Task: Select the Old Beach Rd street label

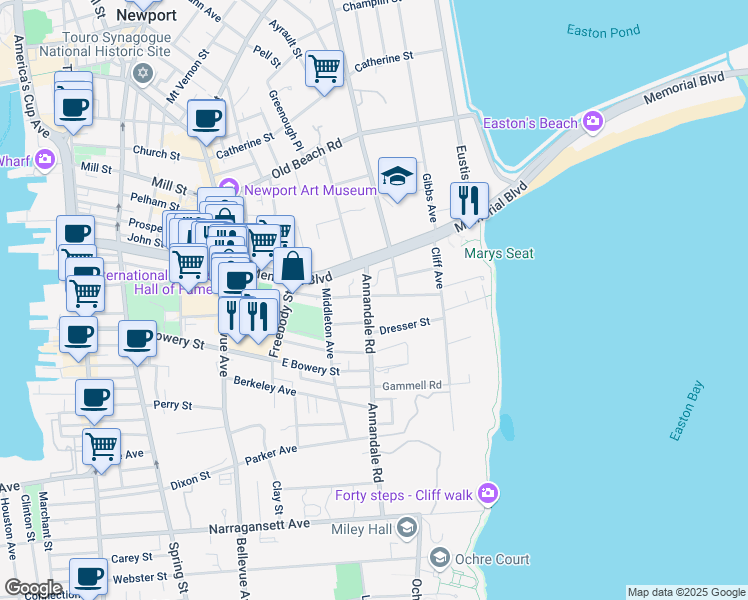Action: click(x=307, y=158)
